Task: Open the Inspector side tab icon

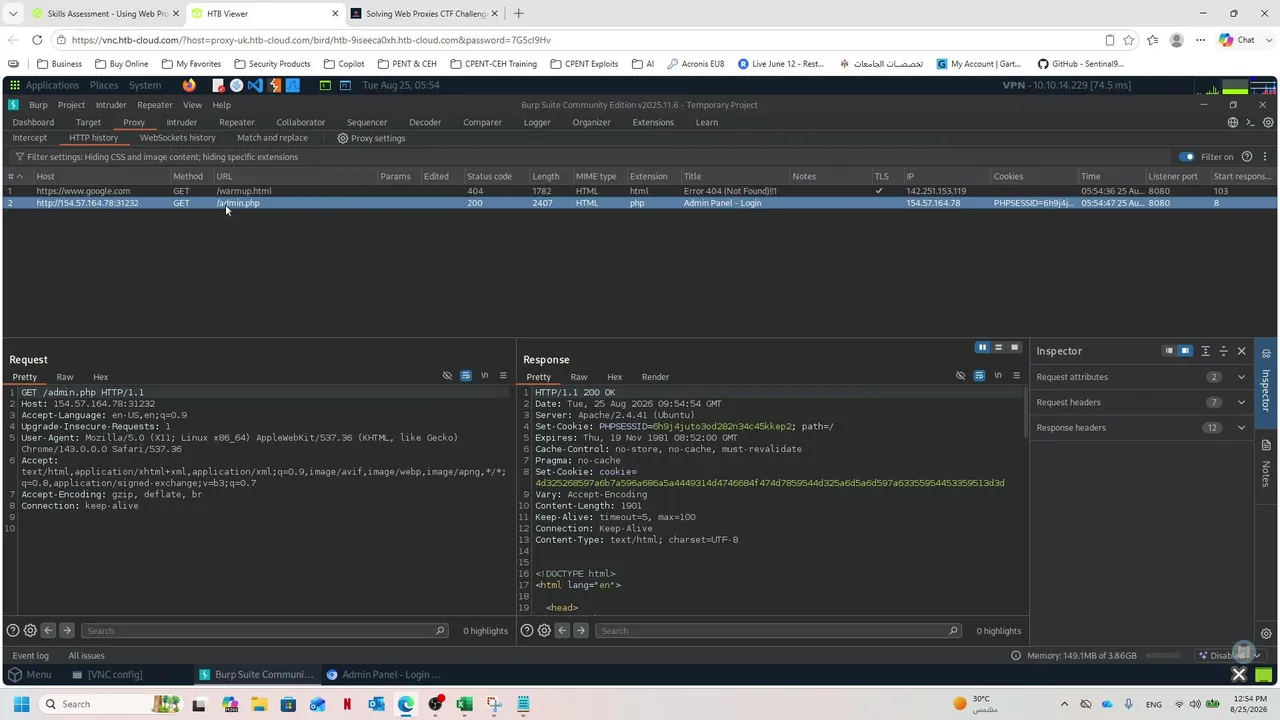Action: [1266, 353]
